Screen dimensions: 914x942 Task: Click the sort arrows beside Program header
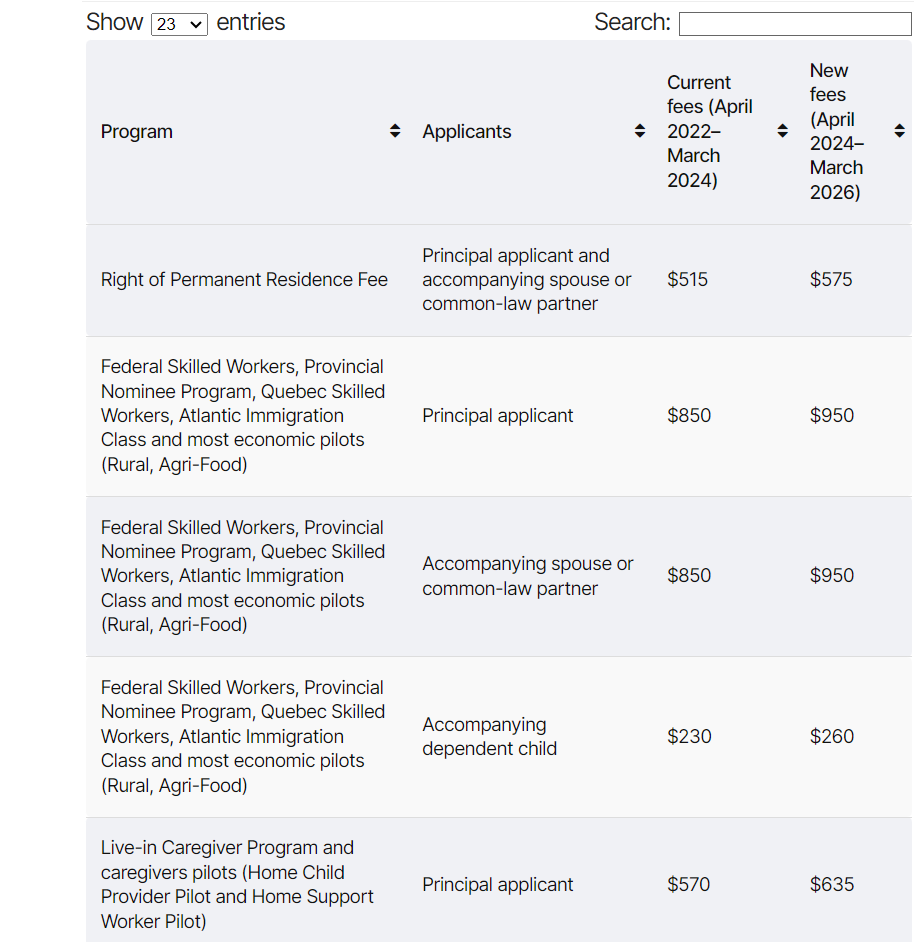pos(395,131)
